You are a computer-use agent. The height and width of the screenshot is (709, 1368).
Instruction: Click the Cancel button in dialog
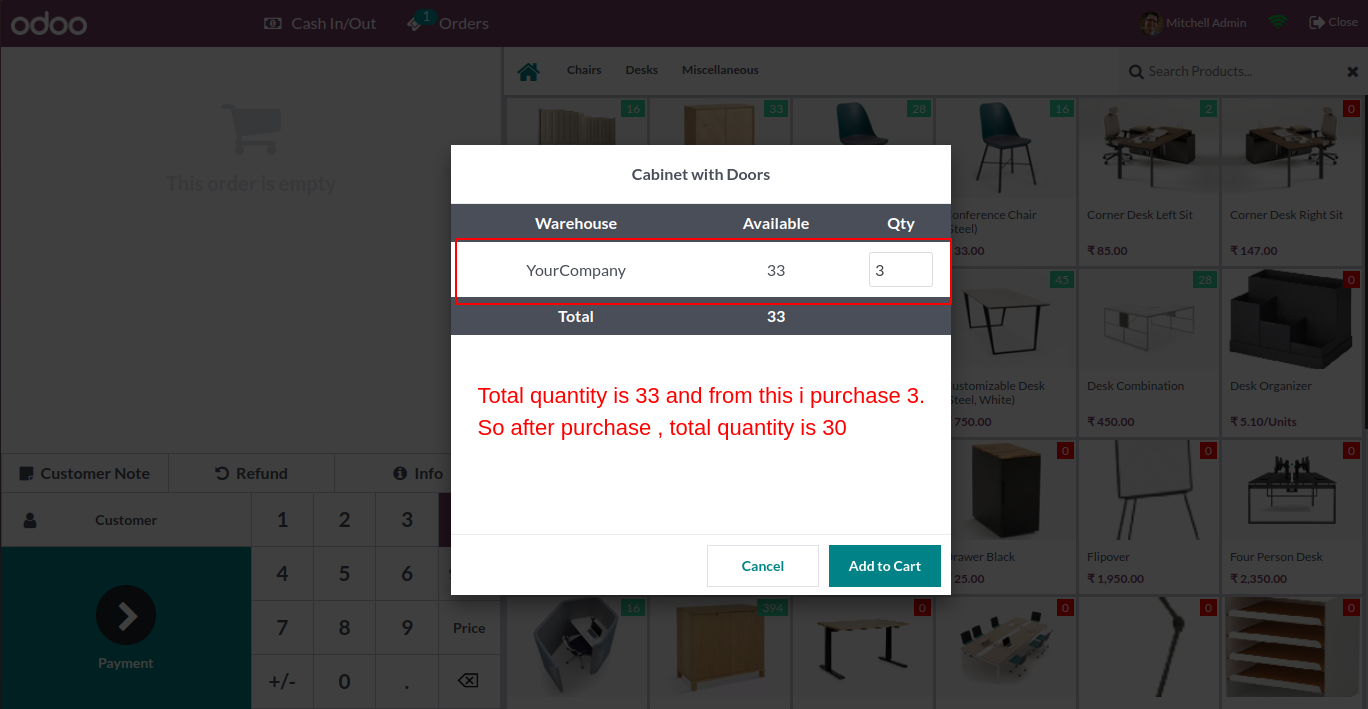(763, 566)
